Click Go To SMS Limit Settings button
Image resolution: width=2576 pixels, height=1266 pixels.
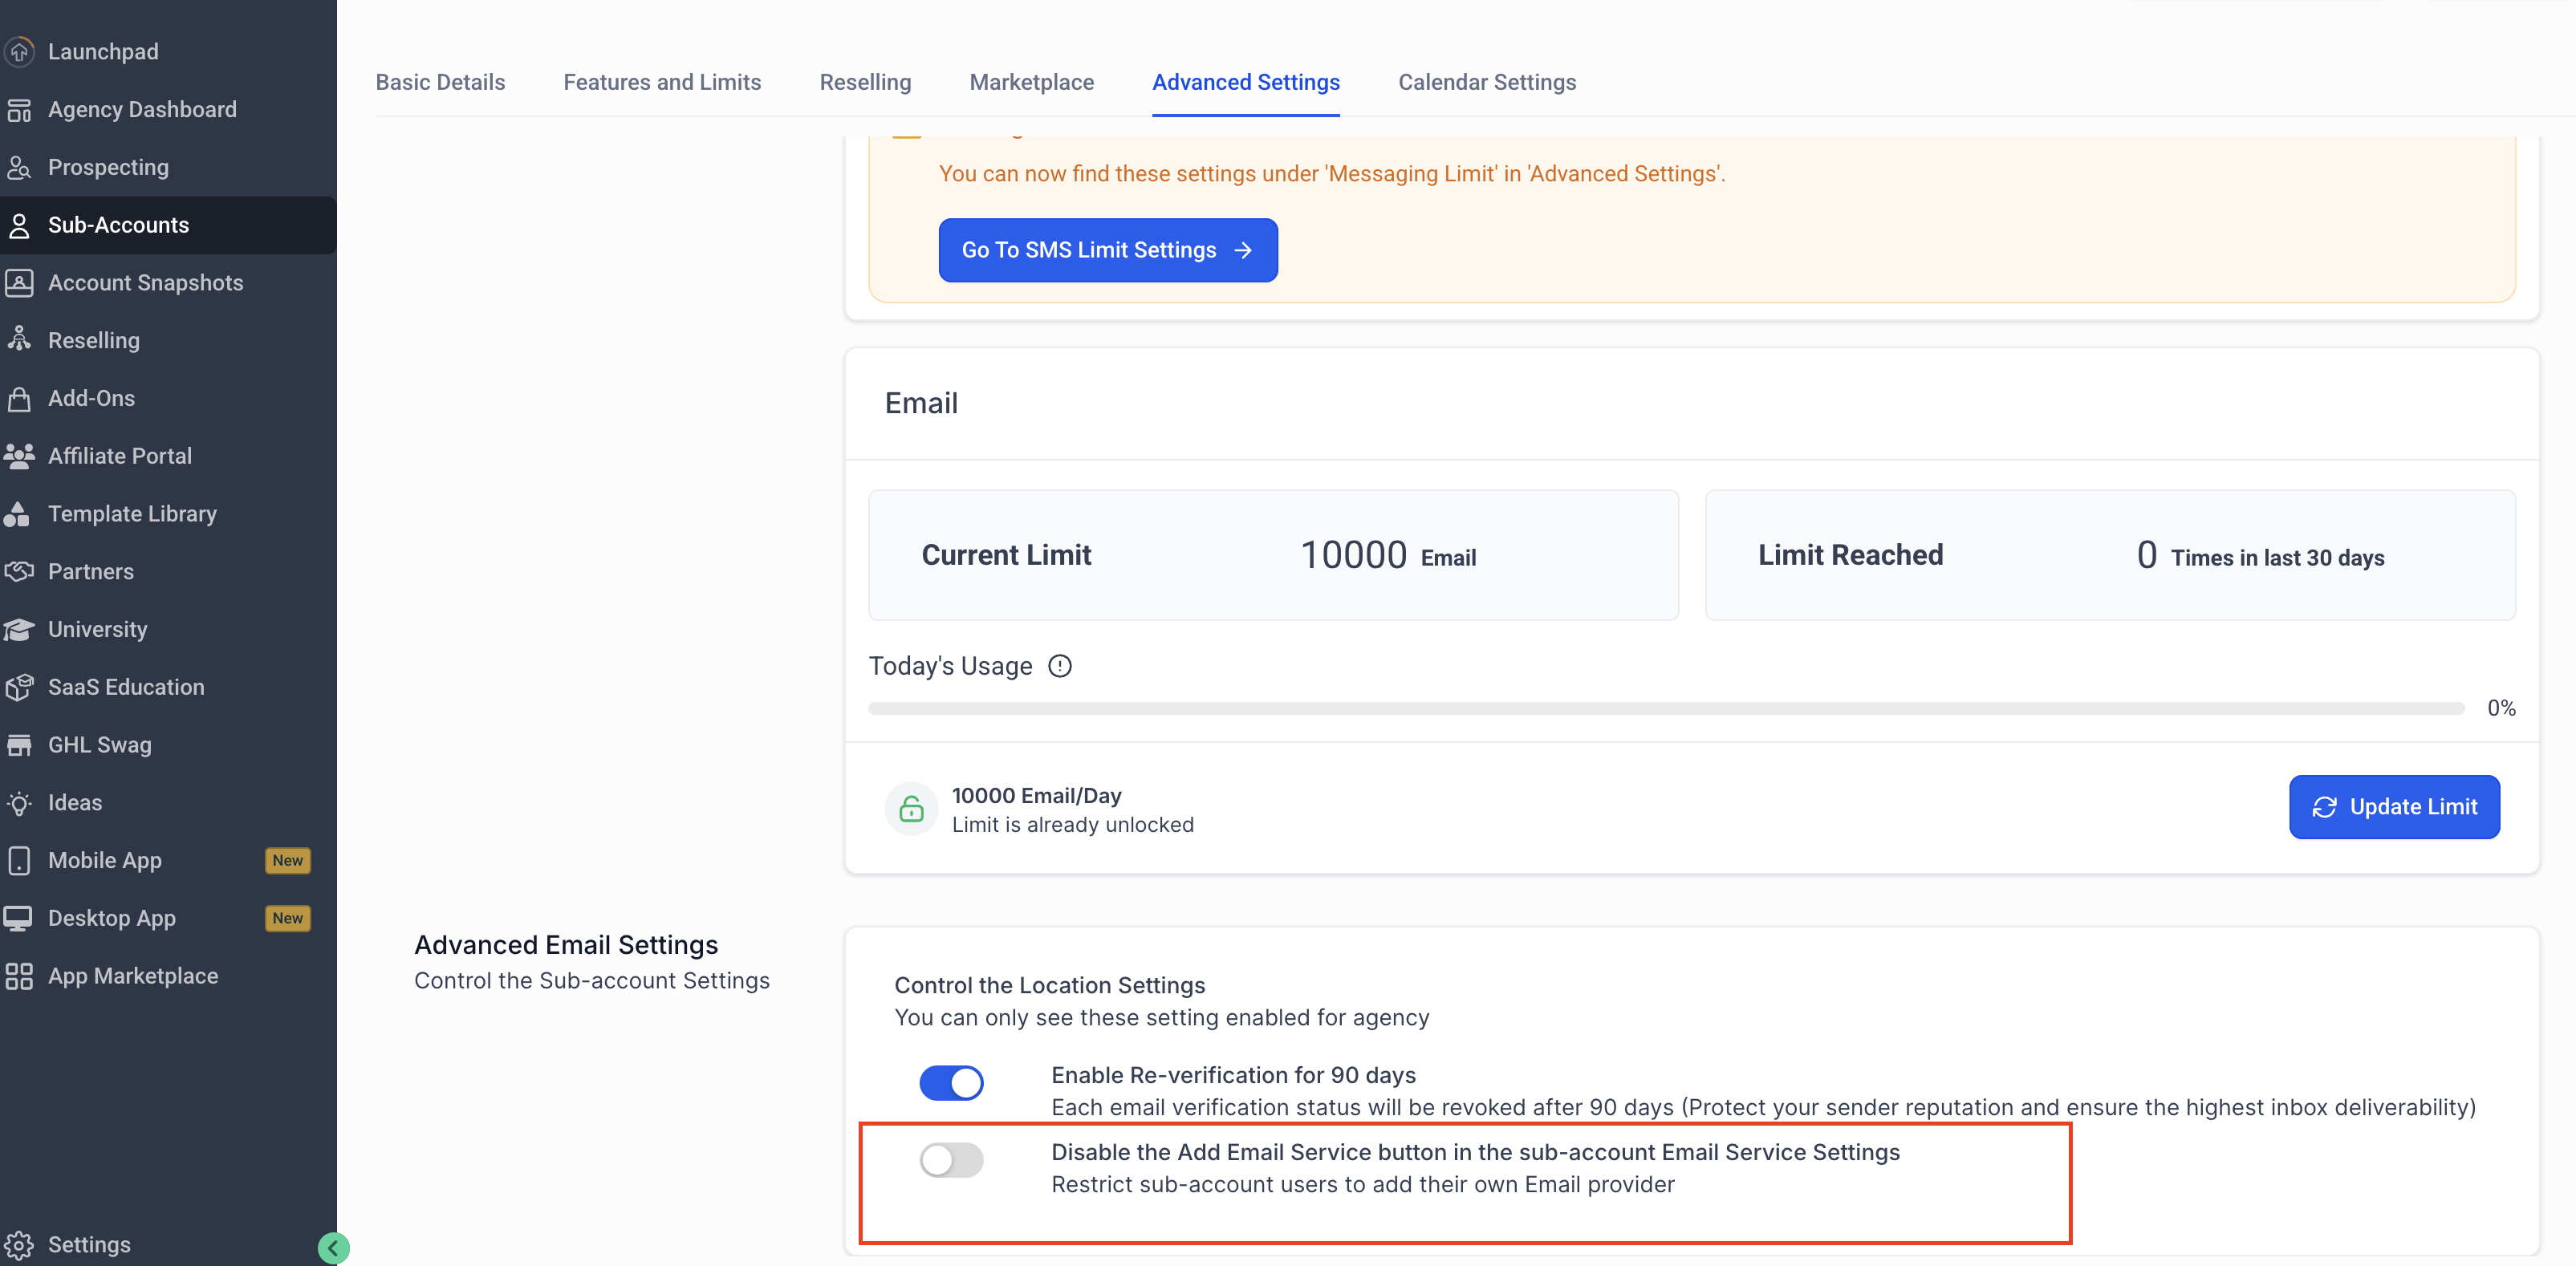[1107, 250]
